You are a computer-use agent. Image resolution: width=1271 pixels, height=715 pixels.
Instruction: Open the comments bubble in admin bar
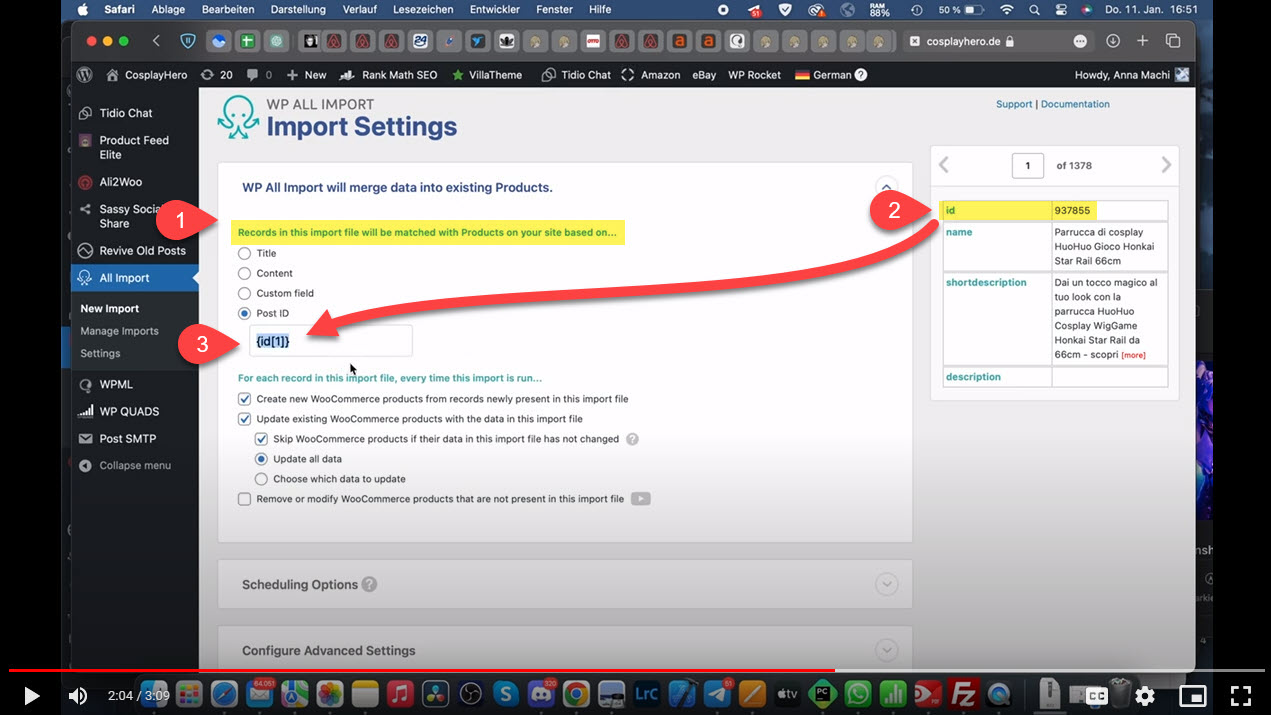[x=259, y=75]
